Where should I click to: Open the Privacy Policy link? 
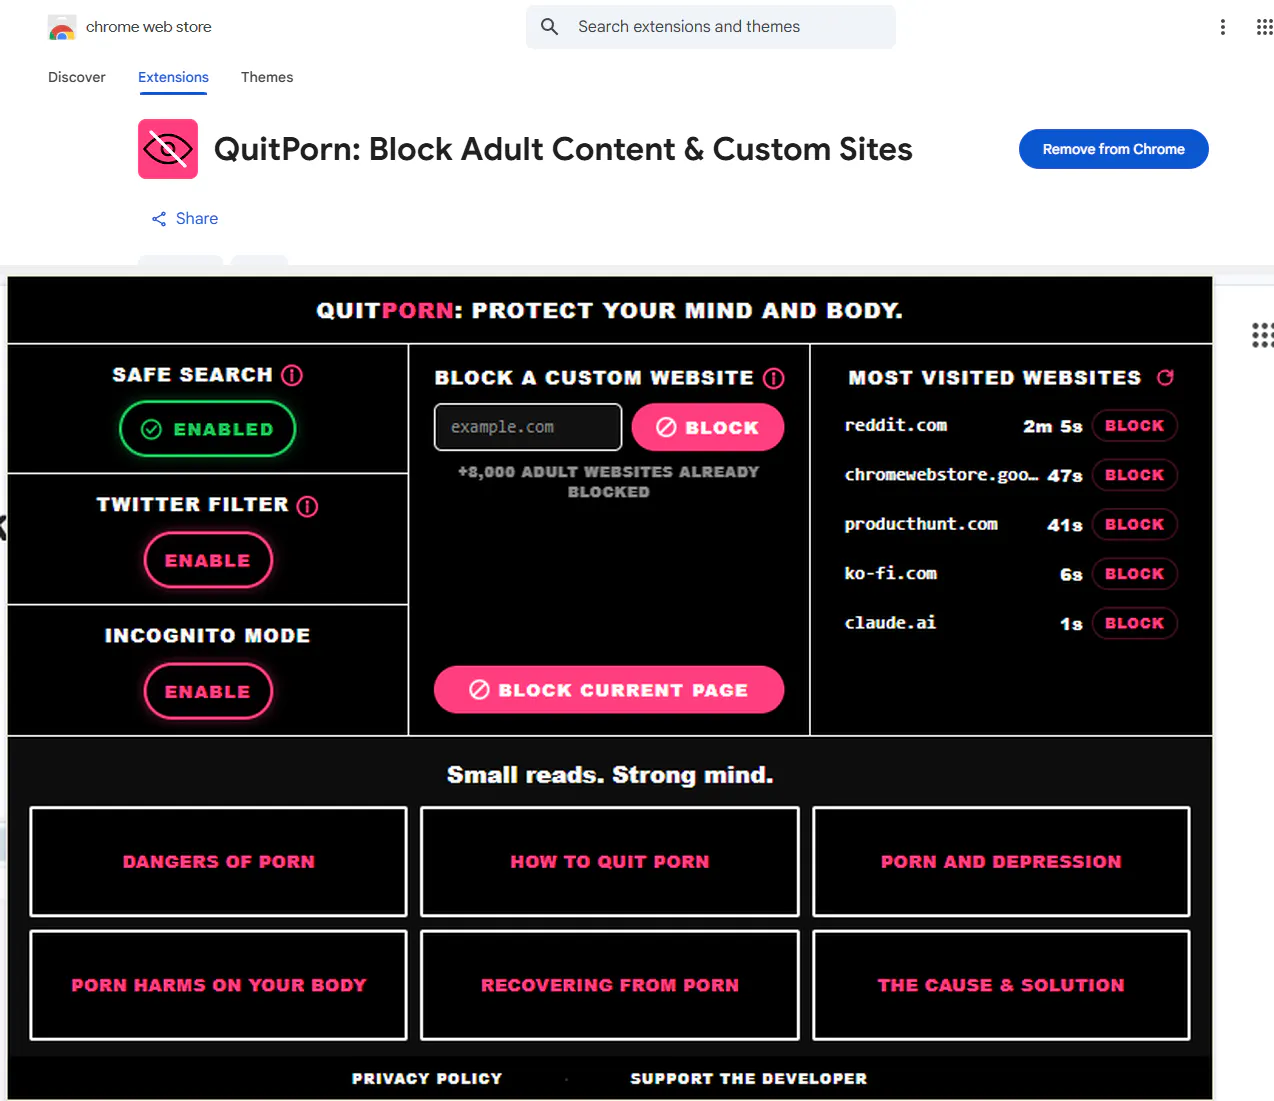coord(427,1079)
